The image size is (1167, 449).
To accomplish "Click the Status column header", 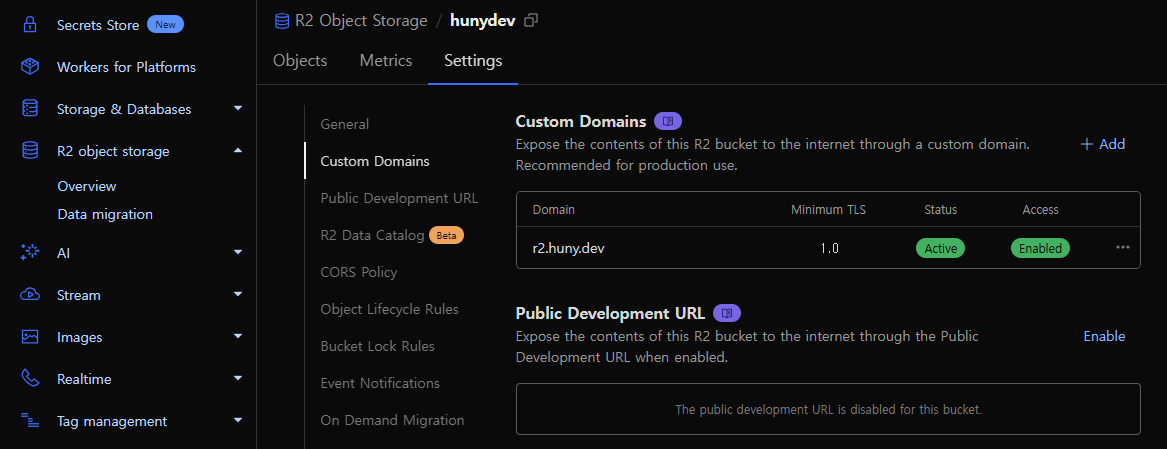I will click(941, 210).
